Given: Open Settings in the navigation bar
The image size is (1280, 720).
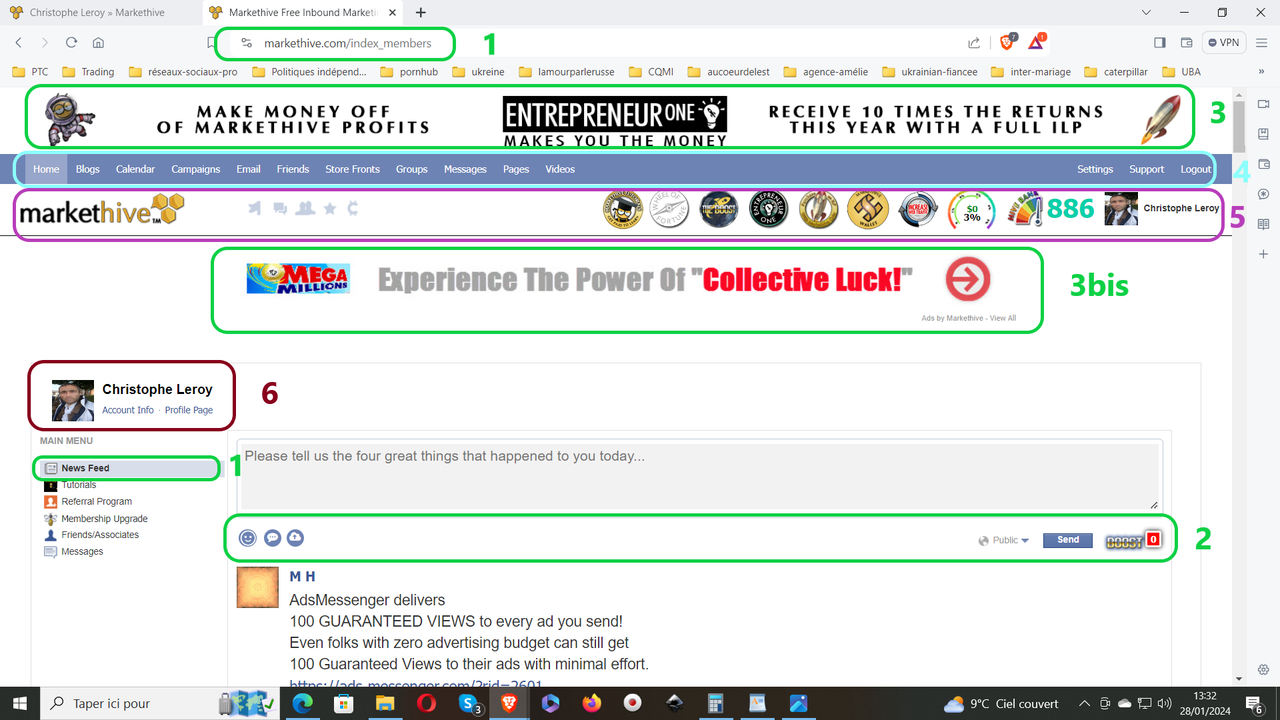Looking at the screenshot, I should (1095, 169).
